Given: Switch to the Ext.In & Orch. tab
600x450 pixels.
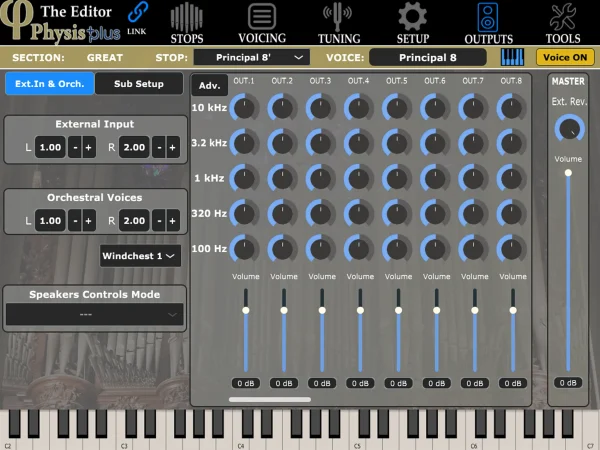Looking at the screenshot, I should pos(49,84).
